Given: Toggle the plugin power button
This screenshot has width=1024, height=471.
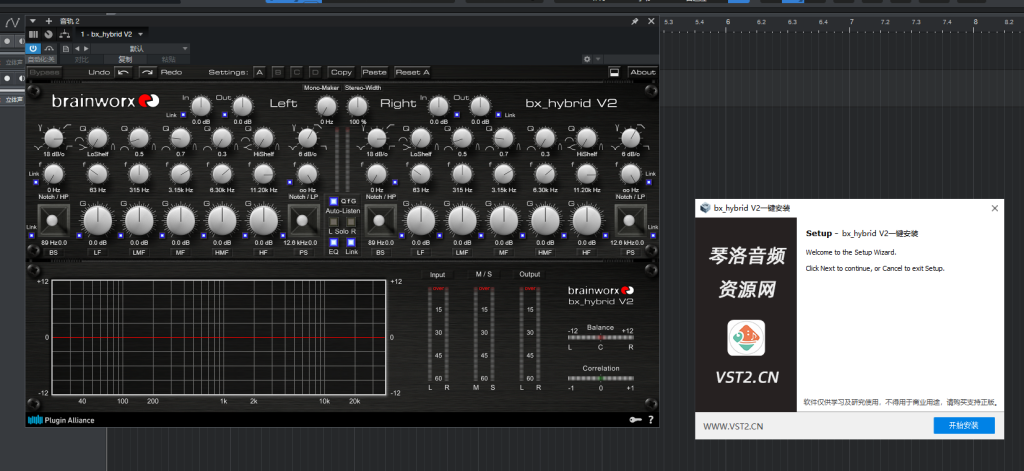Looking at the screenshot, I should 33,48.
